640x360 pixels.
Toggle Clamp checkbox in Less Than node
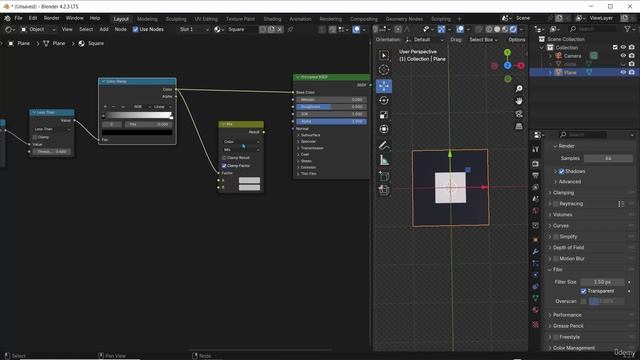[35, 137]
